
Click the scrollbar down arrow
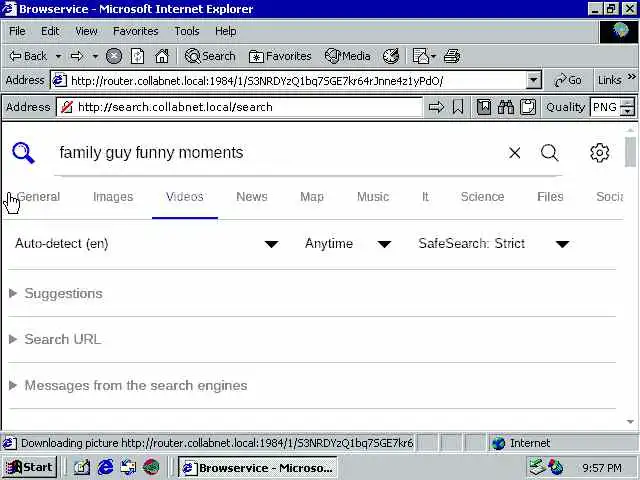630,422
